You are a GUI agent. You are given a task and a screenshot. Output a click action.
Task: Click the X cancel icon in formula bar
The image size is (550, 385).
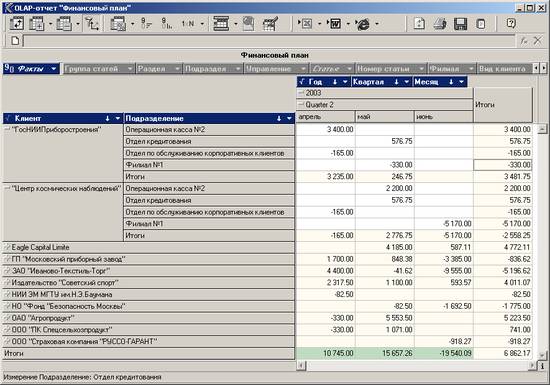click(x=537, y=41)
